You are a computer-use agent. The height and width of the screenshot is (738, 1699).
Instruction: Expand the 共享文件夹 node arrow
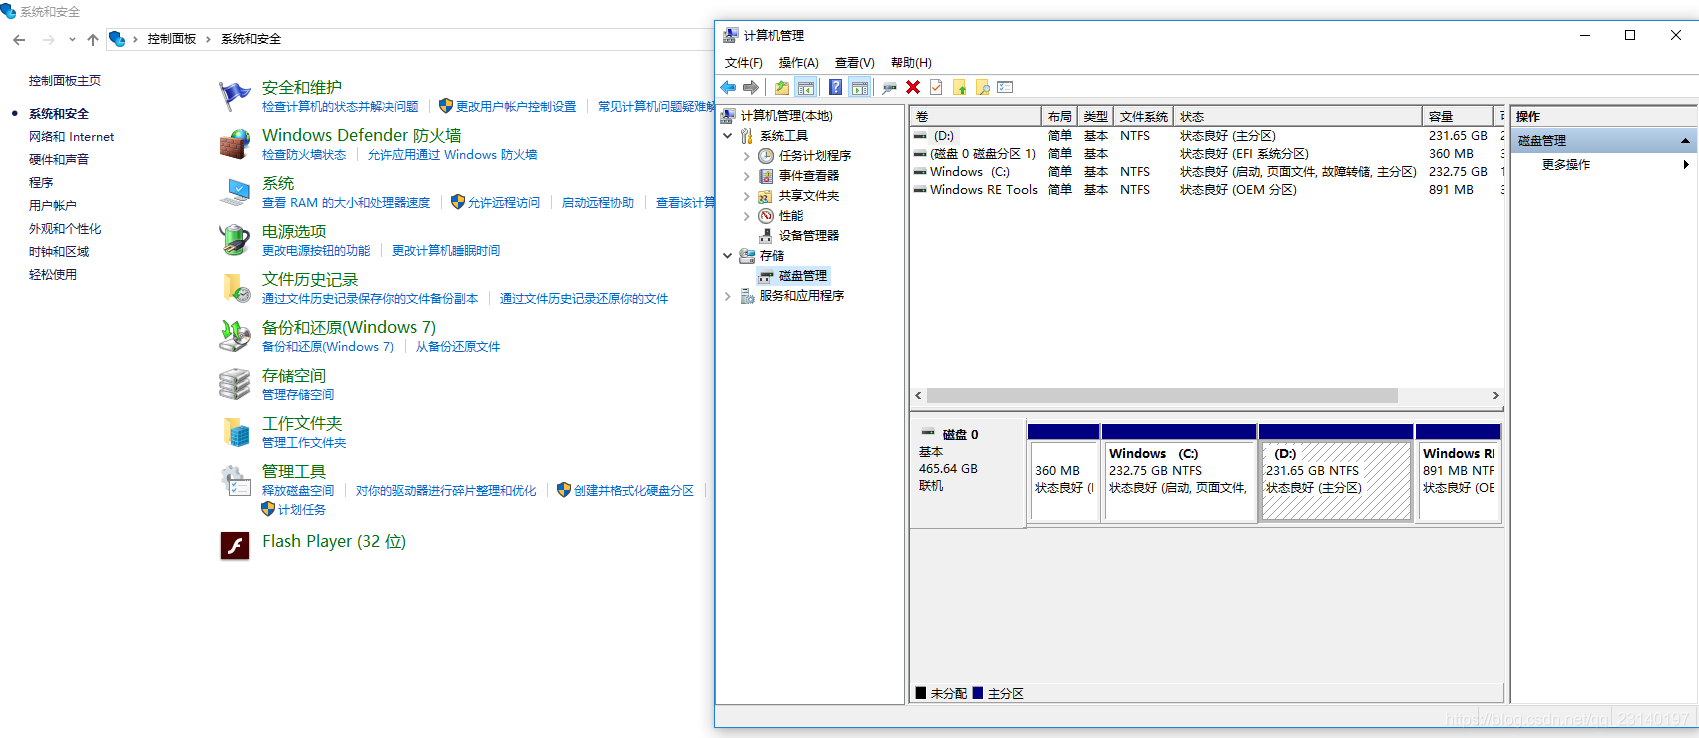coord(746,196)
